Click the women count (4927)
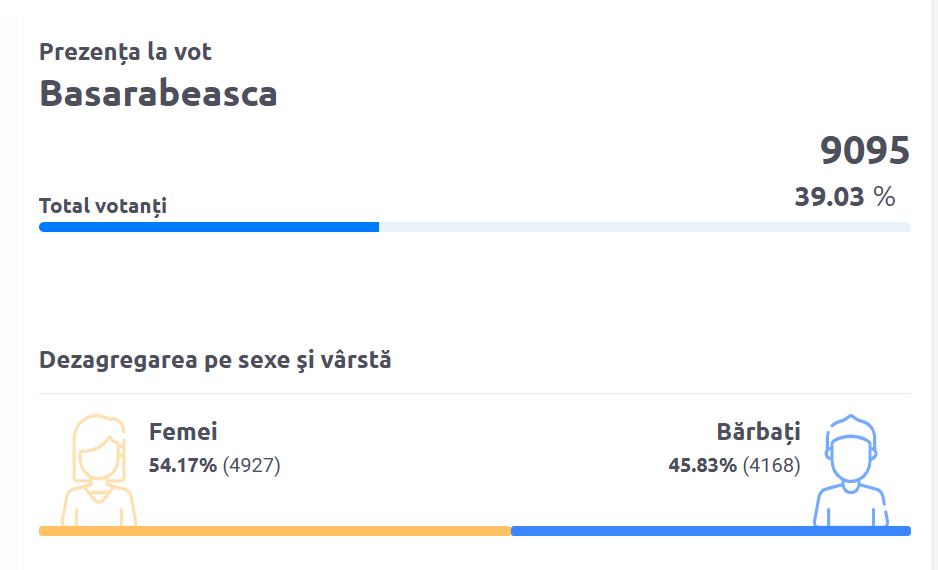This screenshot has width=938, height=570. coord(251,465)
